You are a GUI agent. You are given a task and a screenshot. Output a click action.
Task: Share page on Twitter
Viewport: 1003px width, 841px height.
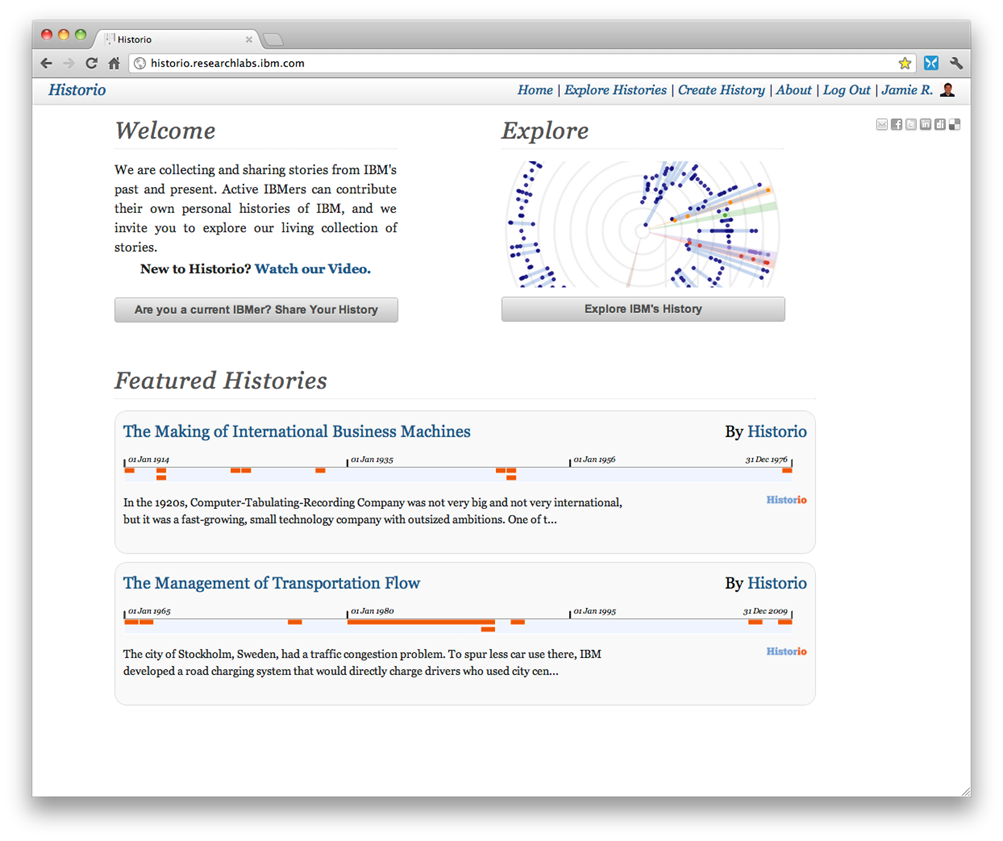(x=911, y=125)
